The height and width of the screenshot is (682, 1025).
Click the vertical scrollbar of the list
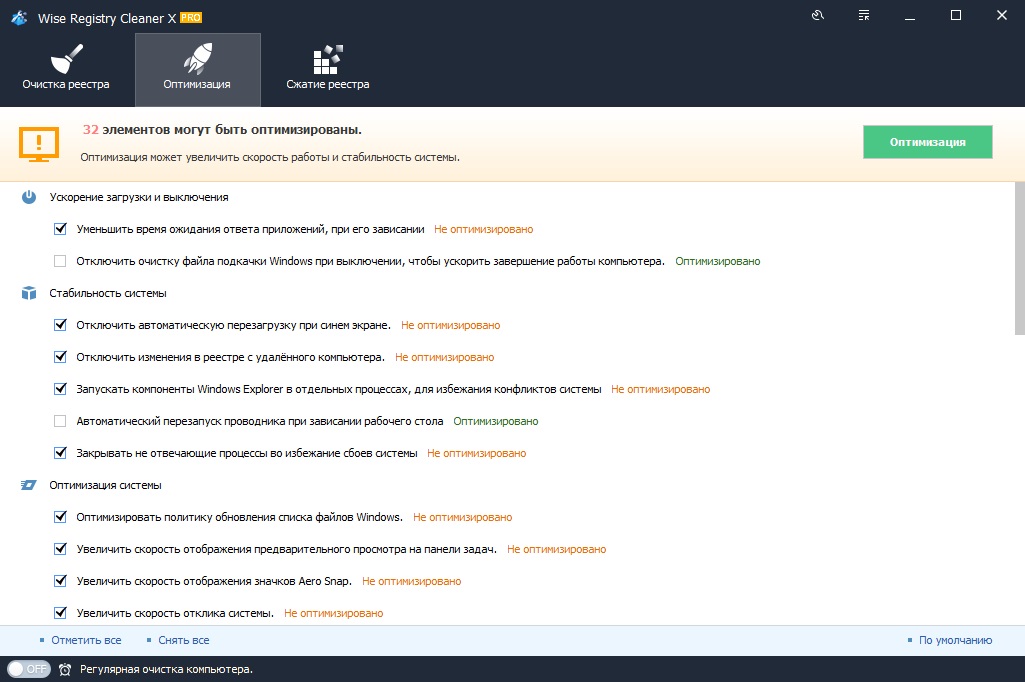click(x=1018, y=260)
